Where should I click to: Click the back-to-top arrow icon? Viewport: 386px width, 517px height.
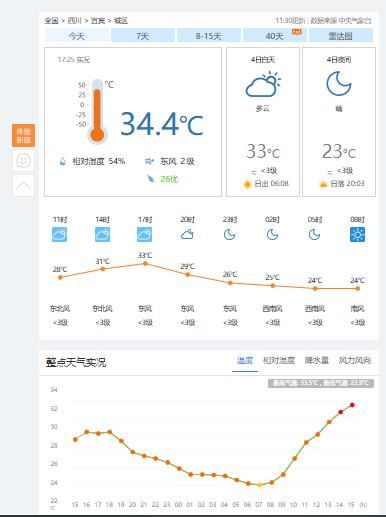pyautogui.click(x=23, y=186)
